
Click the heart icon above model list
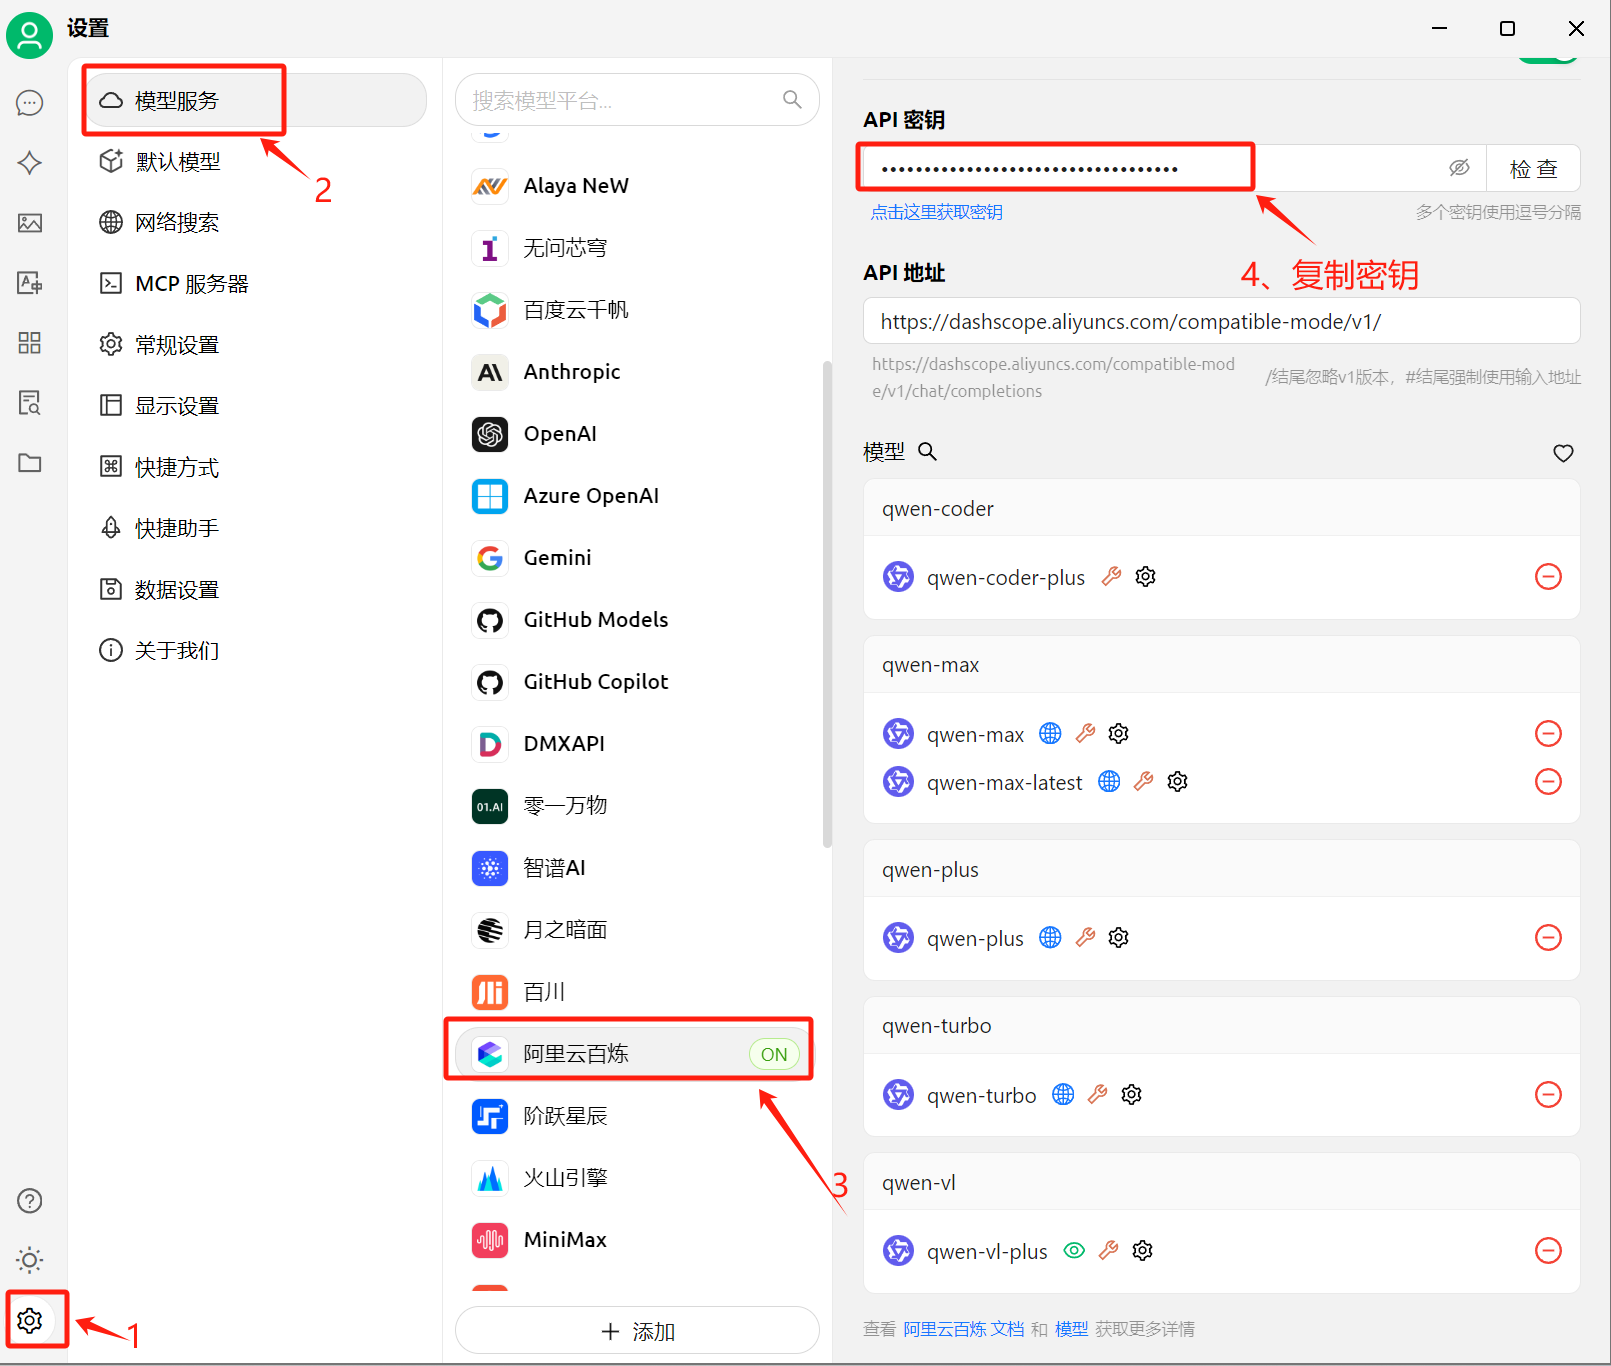click(1563, 453)
